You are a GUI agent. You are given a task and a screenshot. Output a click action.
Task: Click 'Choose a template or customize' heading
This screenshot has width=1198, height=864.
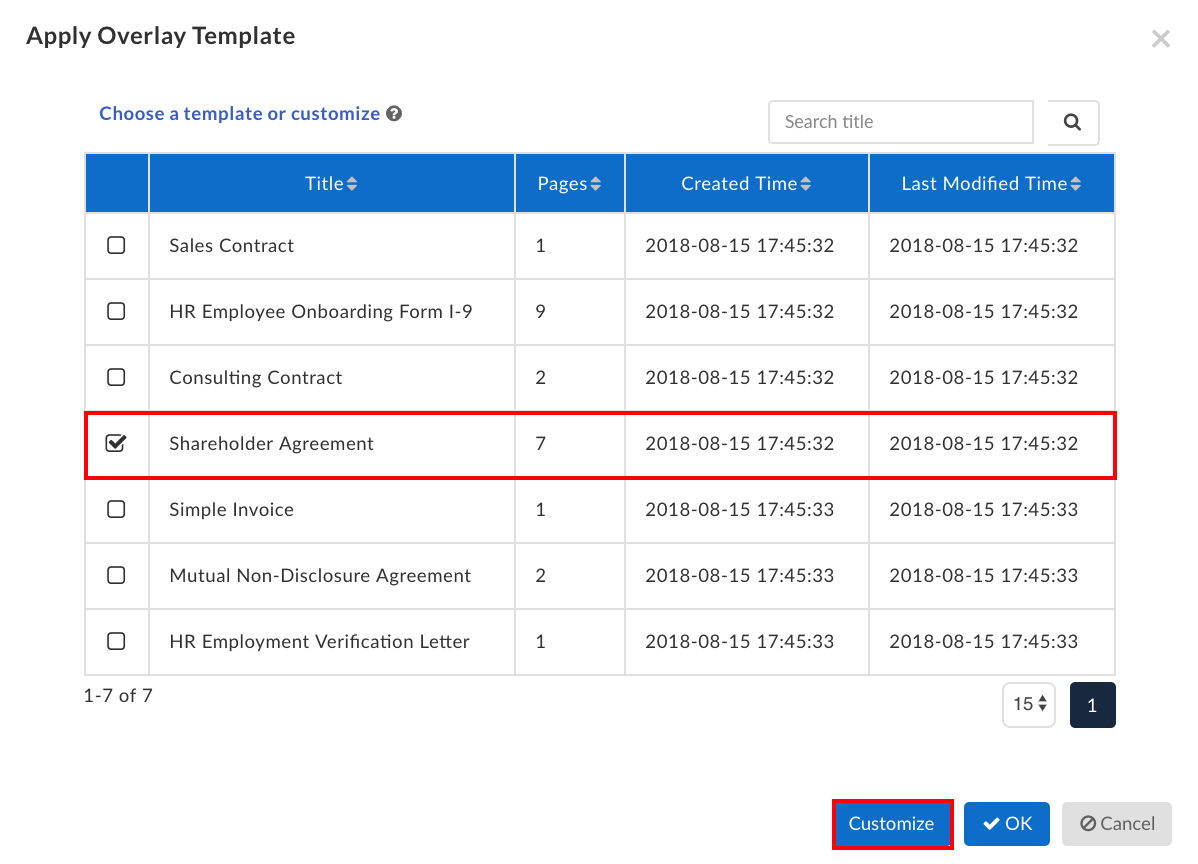tap(240, 114)
